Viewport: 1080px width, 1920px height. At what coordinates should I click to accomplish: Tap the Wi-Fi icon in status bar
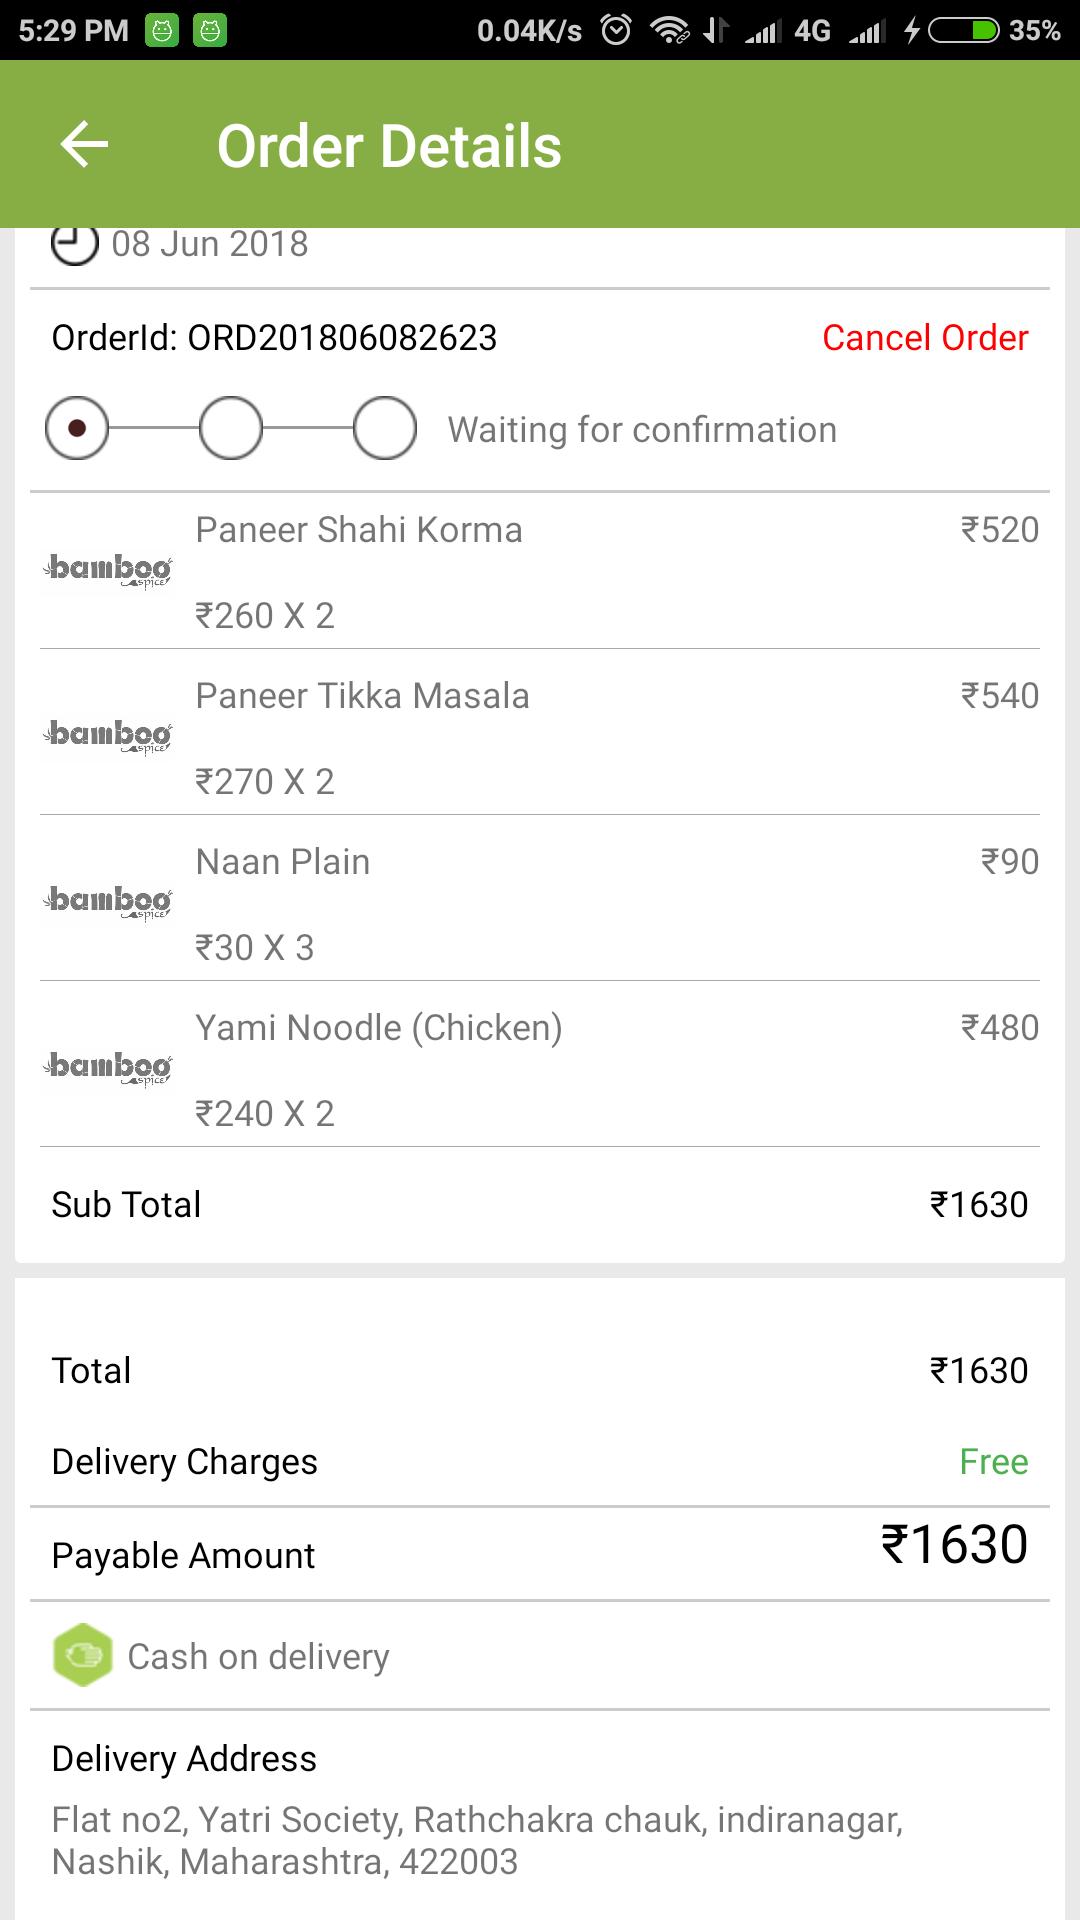[669, 30]
